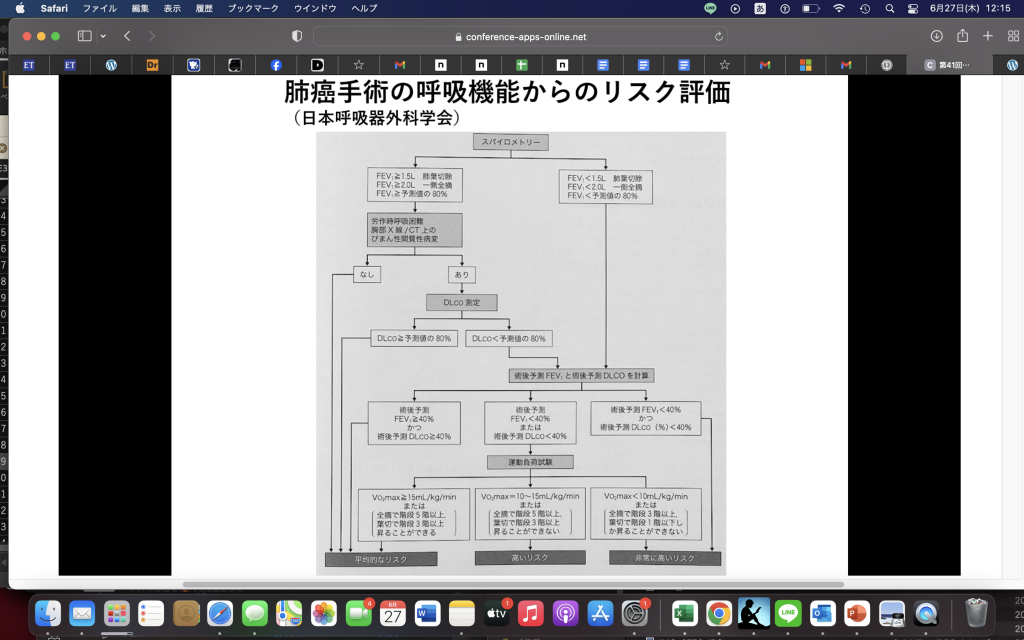Open Safari downloads icon
This screenshot has height=640, width=1024.
[936, 36]
